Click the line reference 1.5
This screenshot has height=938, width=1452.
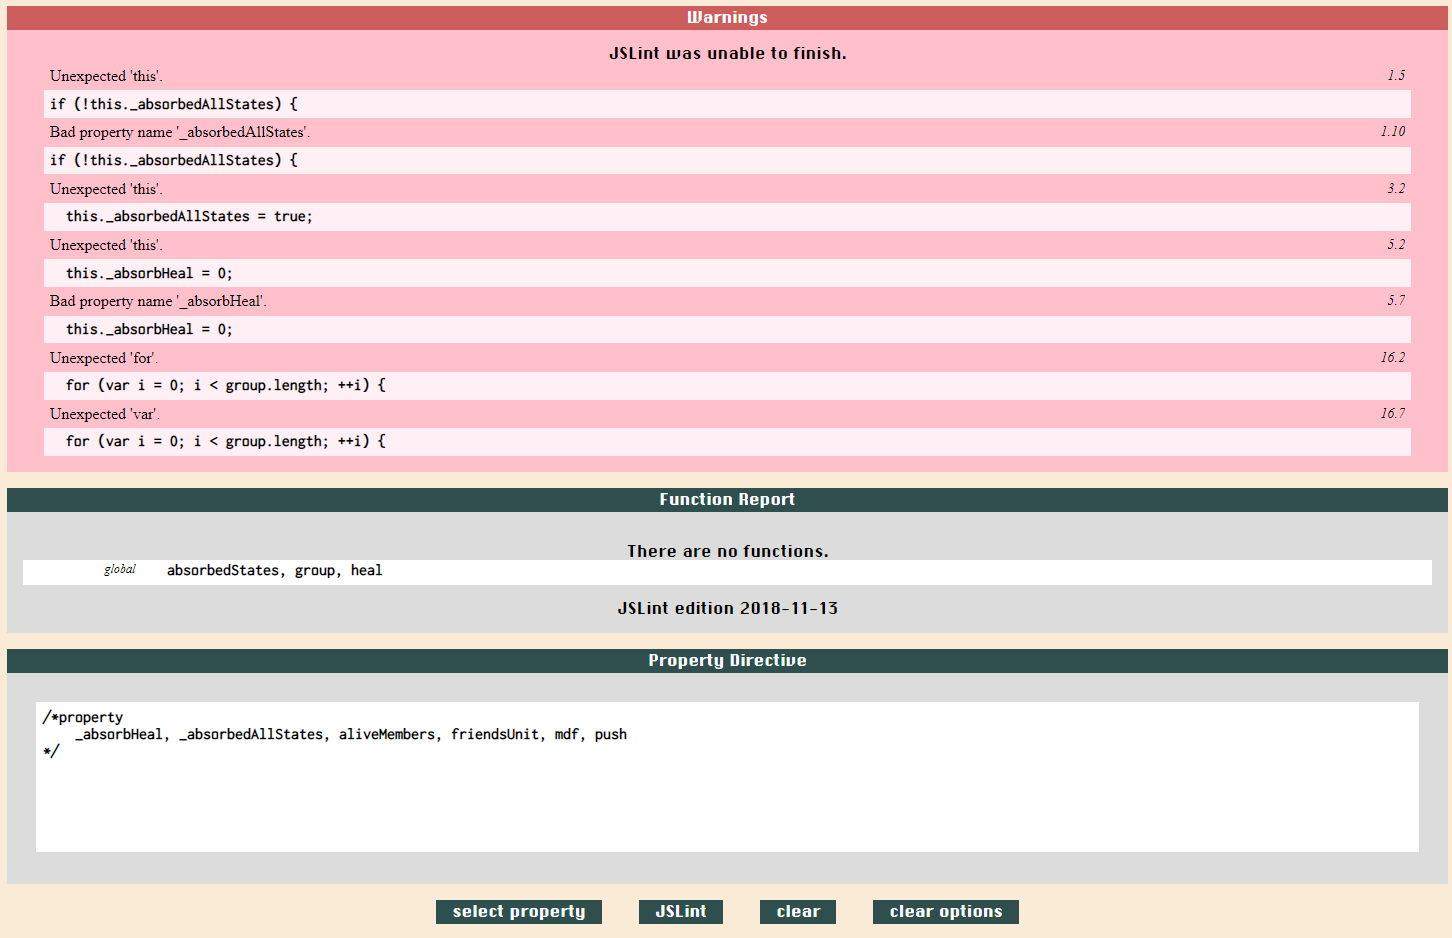pos(1396,75)
